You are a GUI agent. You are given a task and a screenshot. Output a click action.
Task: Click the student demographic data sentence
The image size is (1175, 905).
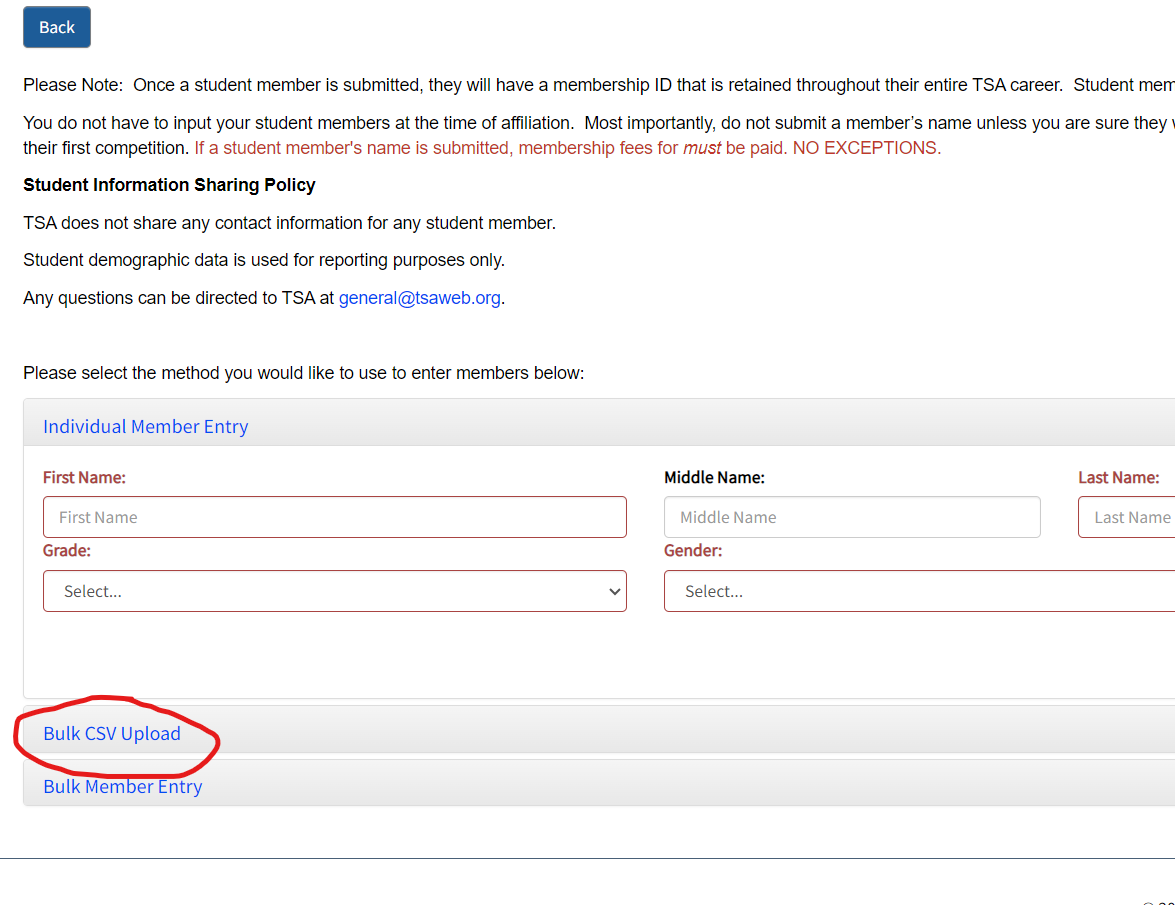[264, 260]
